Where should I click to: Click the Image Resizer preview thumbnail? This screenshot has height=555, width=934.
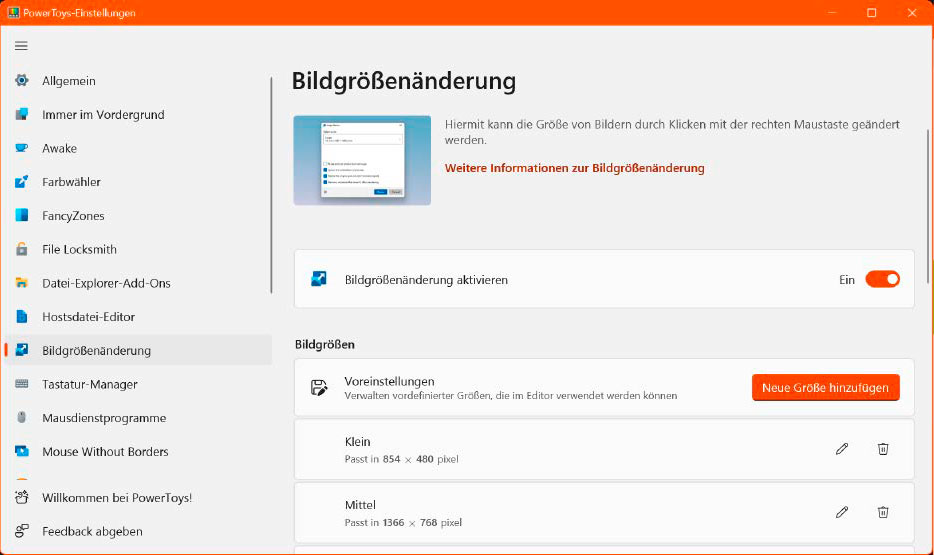362,160
